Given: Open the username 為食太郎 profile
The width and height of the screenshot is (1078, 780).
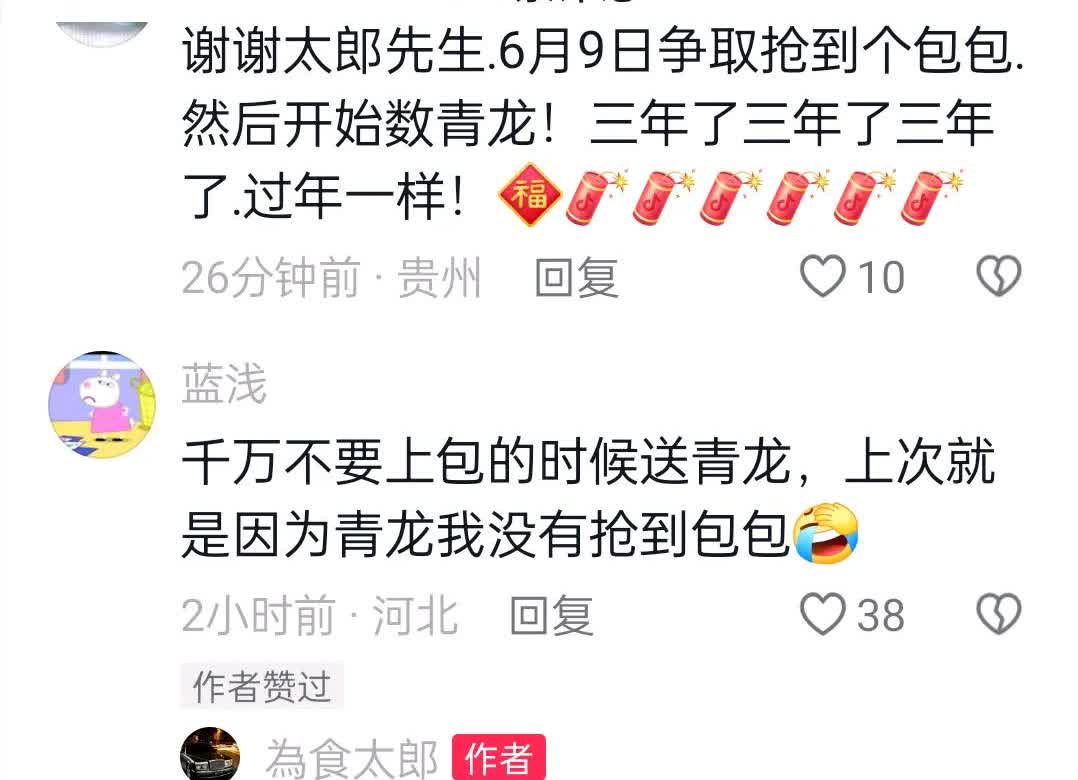Looking at the screenshot, I should [351, 758].
